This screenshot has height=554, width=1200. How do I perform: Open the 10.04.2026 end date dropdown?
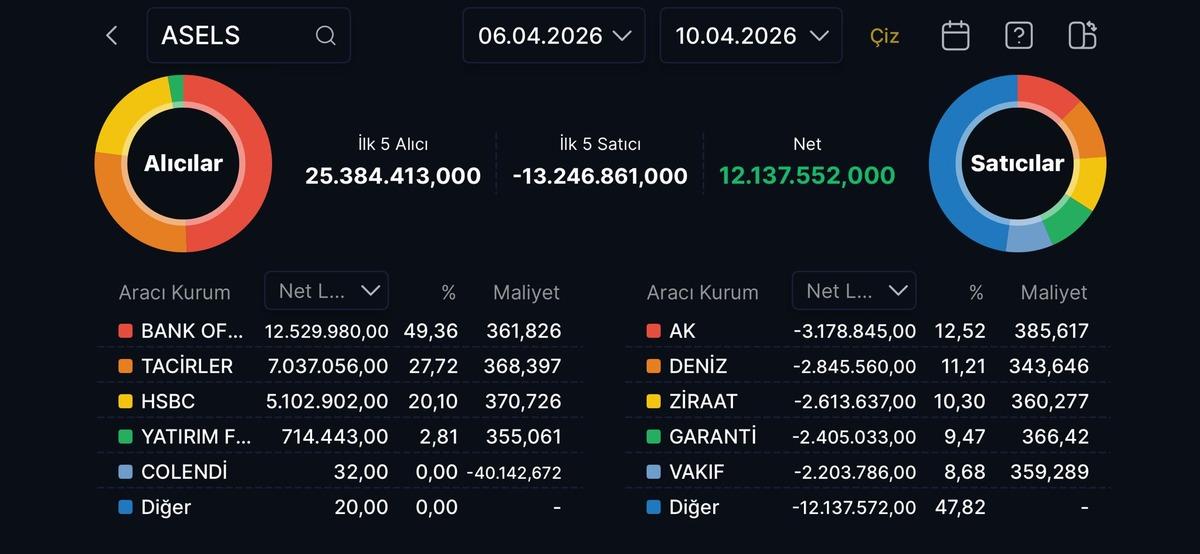[751, 36]
